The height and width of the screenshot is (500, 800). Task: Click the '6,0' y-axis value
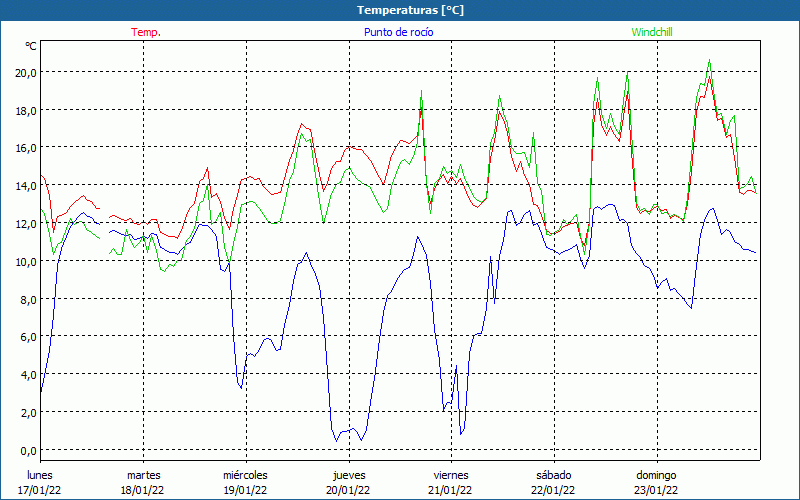point(29,337)
